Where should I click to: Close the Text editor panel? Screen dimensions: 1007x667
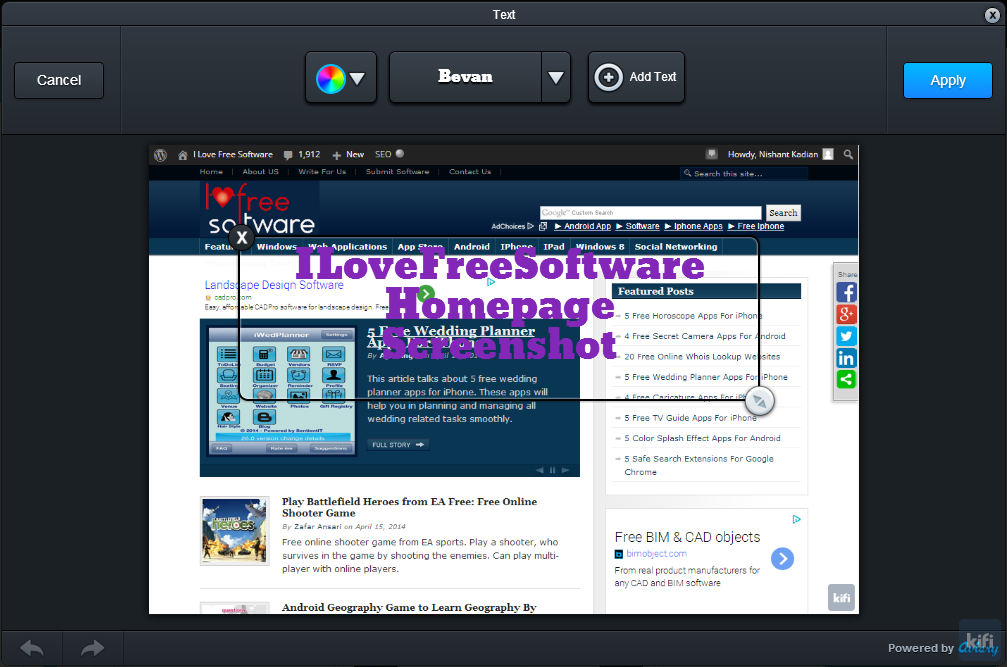coord(992,15)
